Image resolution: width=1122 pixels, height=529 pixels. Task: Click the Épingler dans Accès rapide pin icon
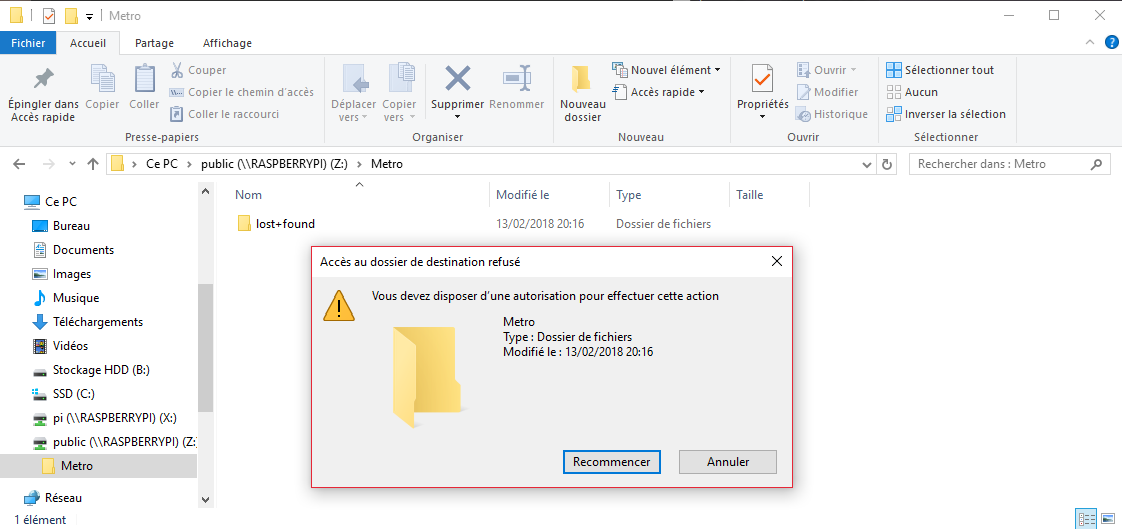[43, 79]
